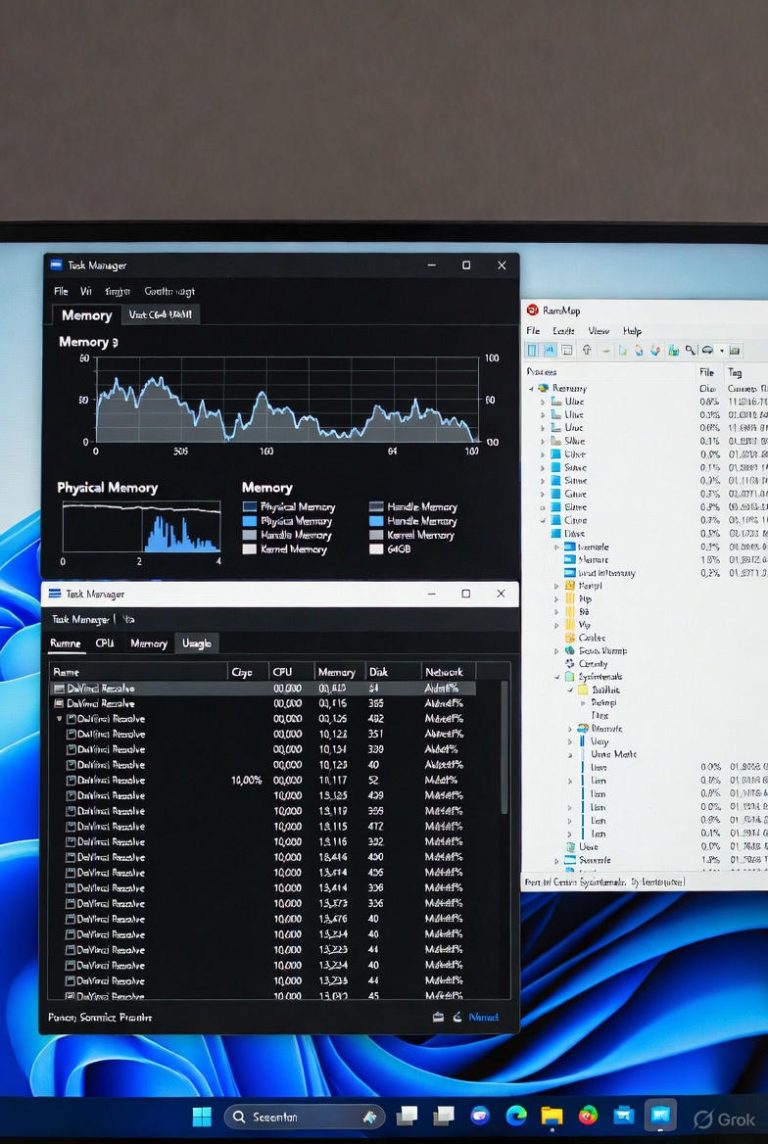Image resolution: width=768 pixels, height=1144 pixels.
Task: Click the 492 disk value cell
Action: point(376,719)
